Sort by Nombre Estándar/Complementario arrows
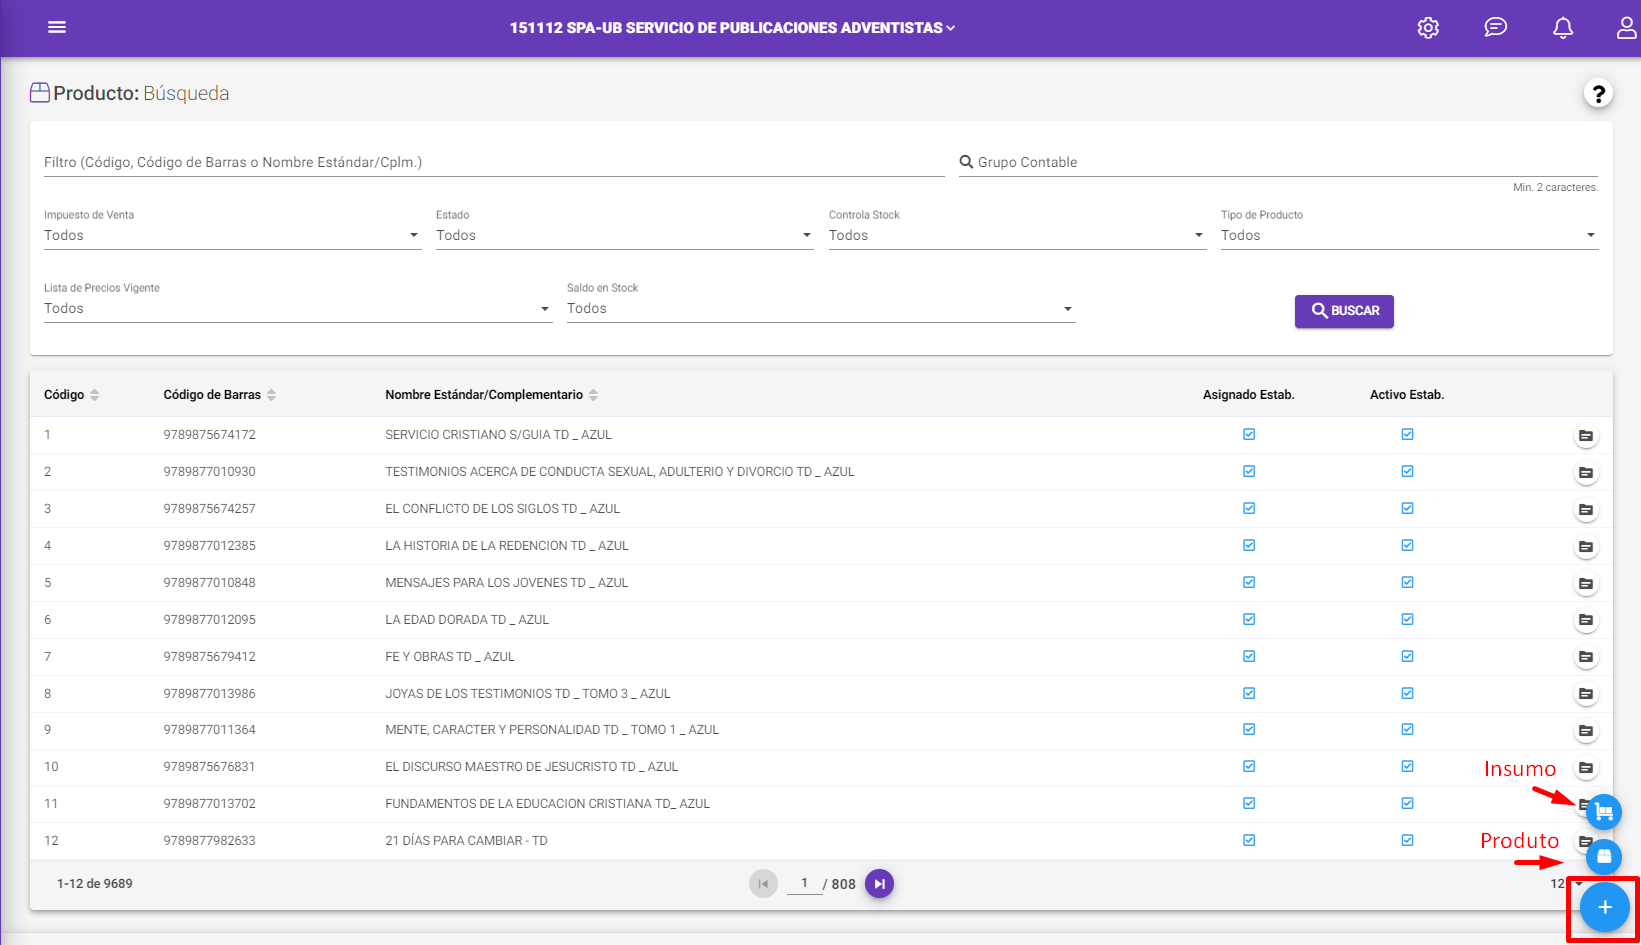Screen dimensions: 1641x945 click(x=593, y=395)
